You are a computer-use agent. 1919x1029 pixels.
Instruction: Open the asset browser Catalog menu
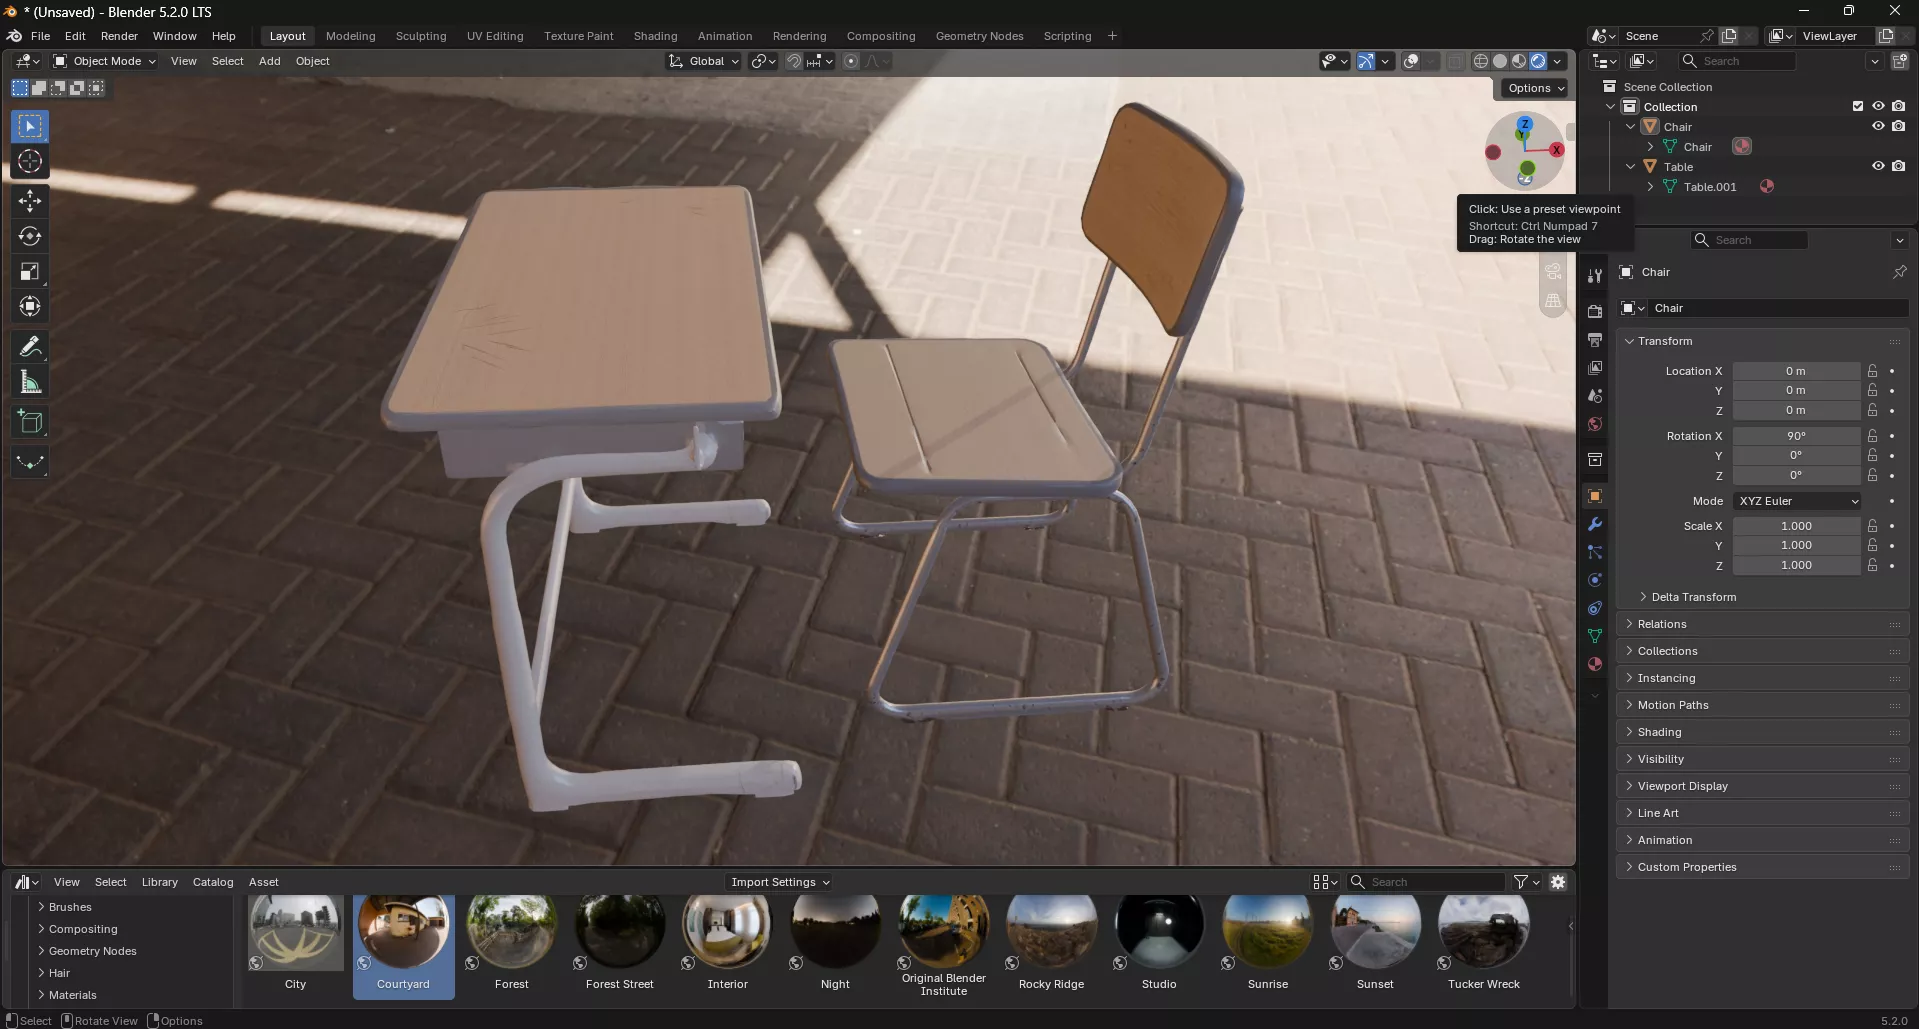tap(213, 882)
